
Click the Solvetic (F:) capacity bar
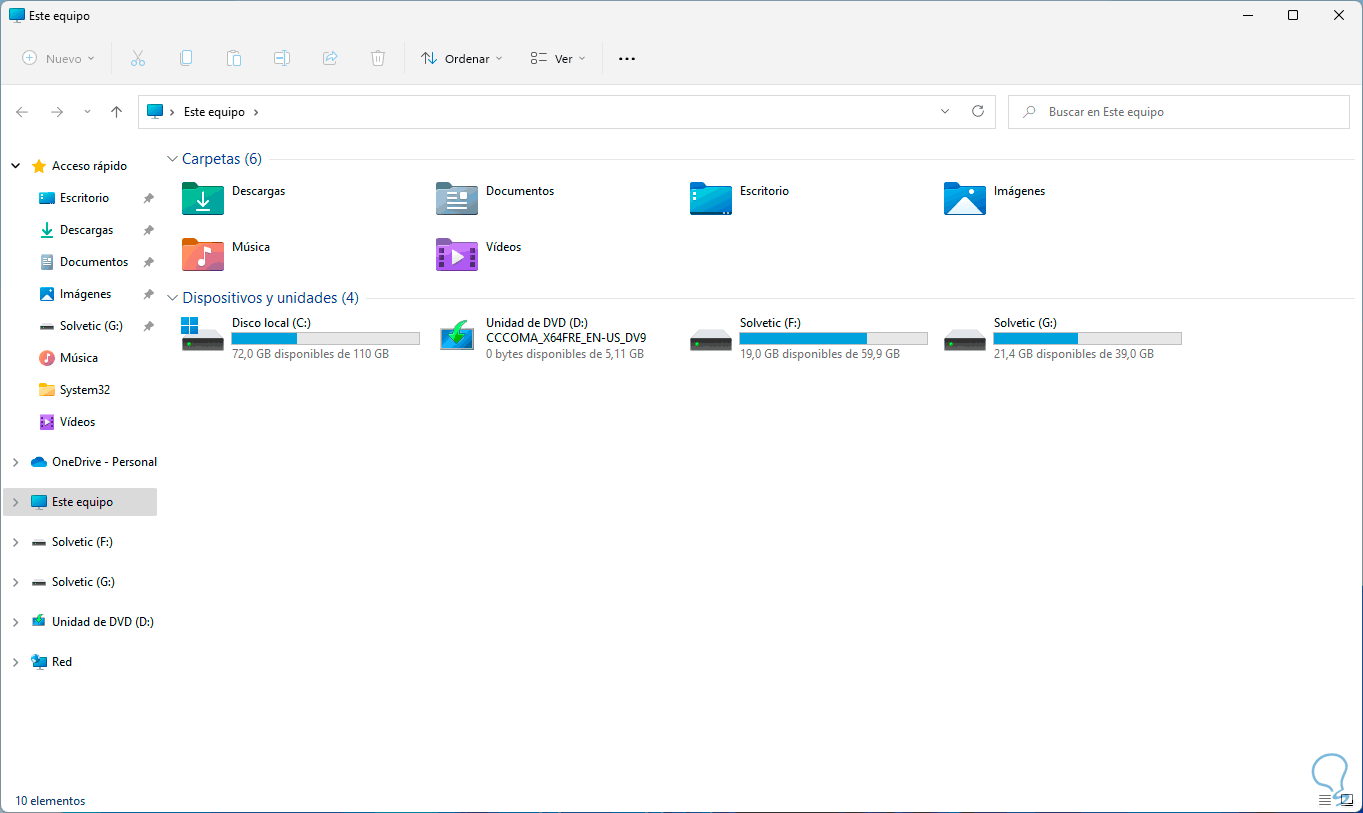pyautogui.click(x=834, y=338)
